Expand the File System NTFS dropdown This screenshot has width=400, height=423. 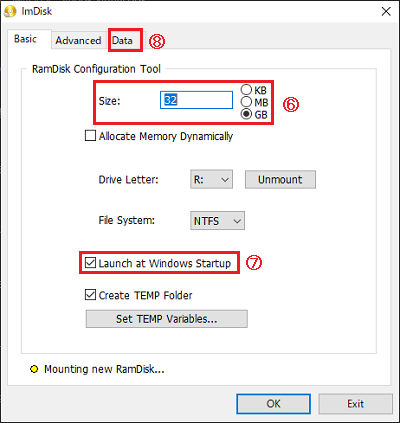pyautogui.click(x=217, y=221)
